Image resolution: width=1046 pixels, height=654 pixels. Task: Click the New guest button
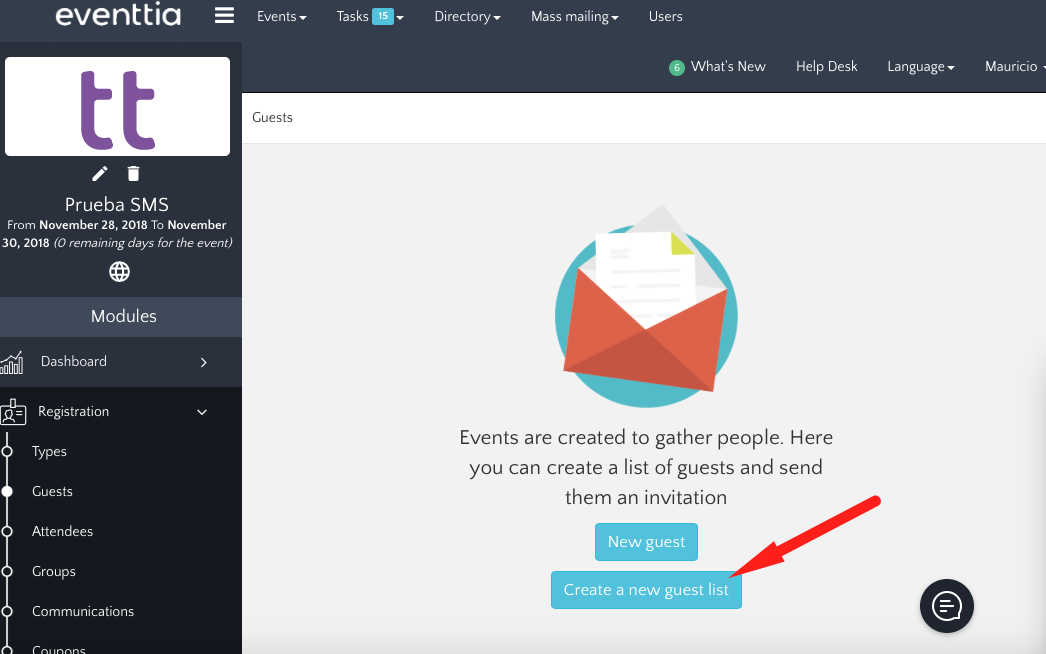coord(646,542)
